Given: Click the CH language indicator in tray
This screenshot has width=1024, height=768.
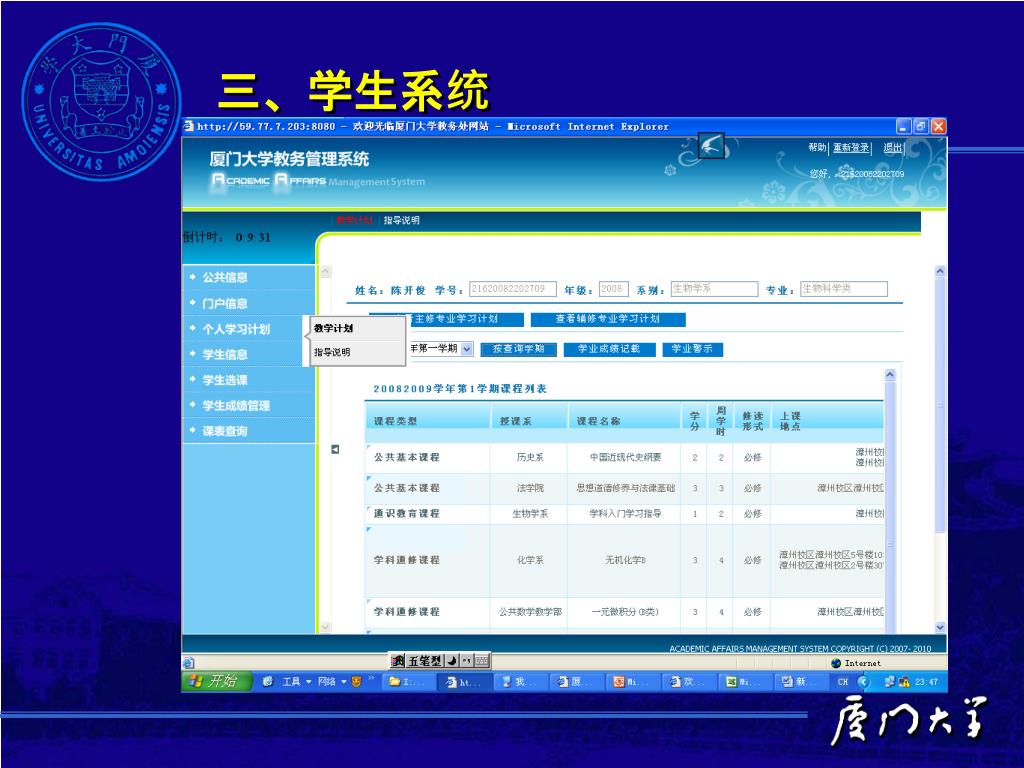Looking at the screenshot, I should 842,682.
